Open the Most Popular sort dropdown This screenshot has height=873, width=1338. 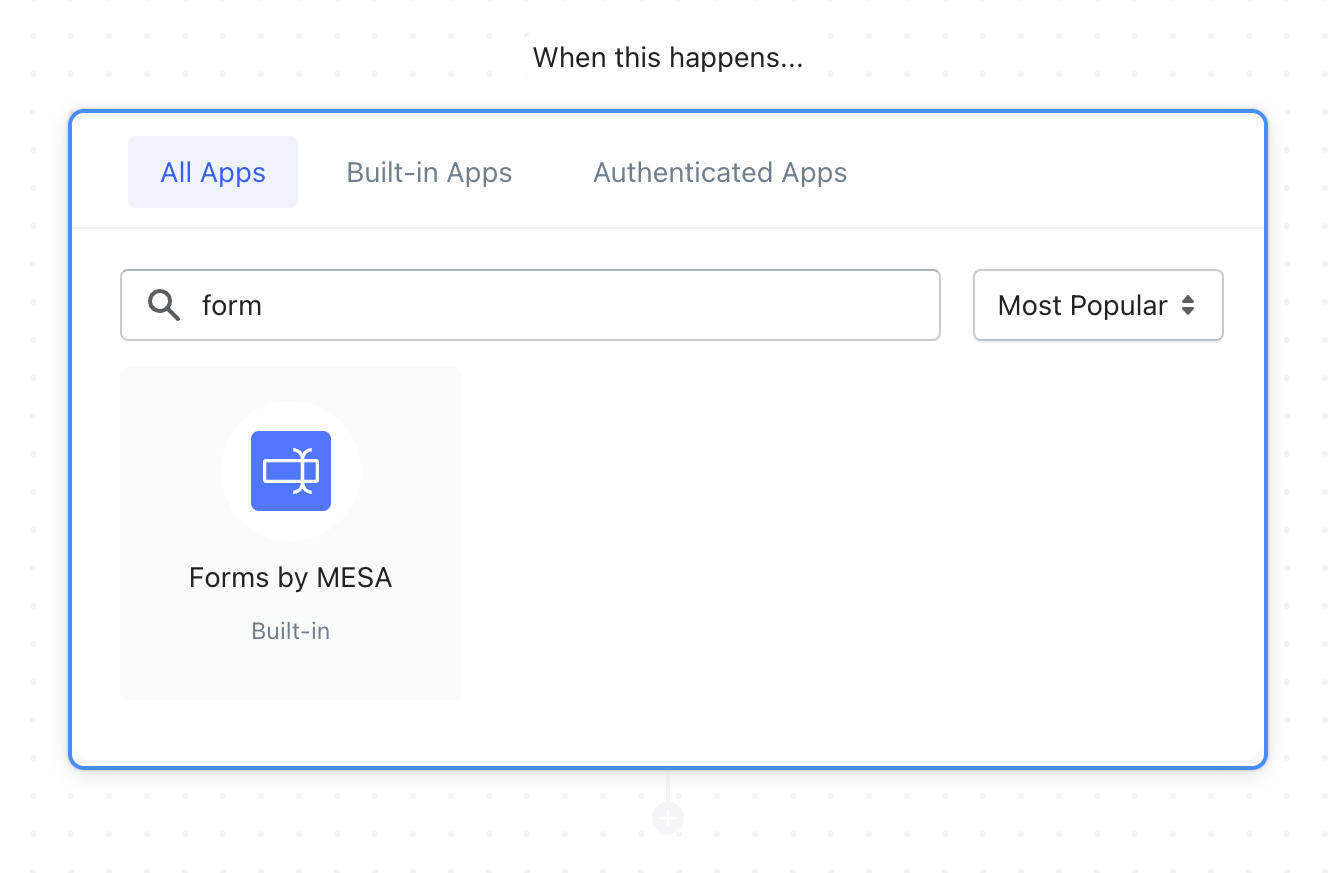(x=1098, y=305)
